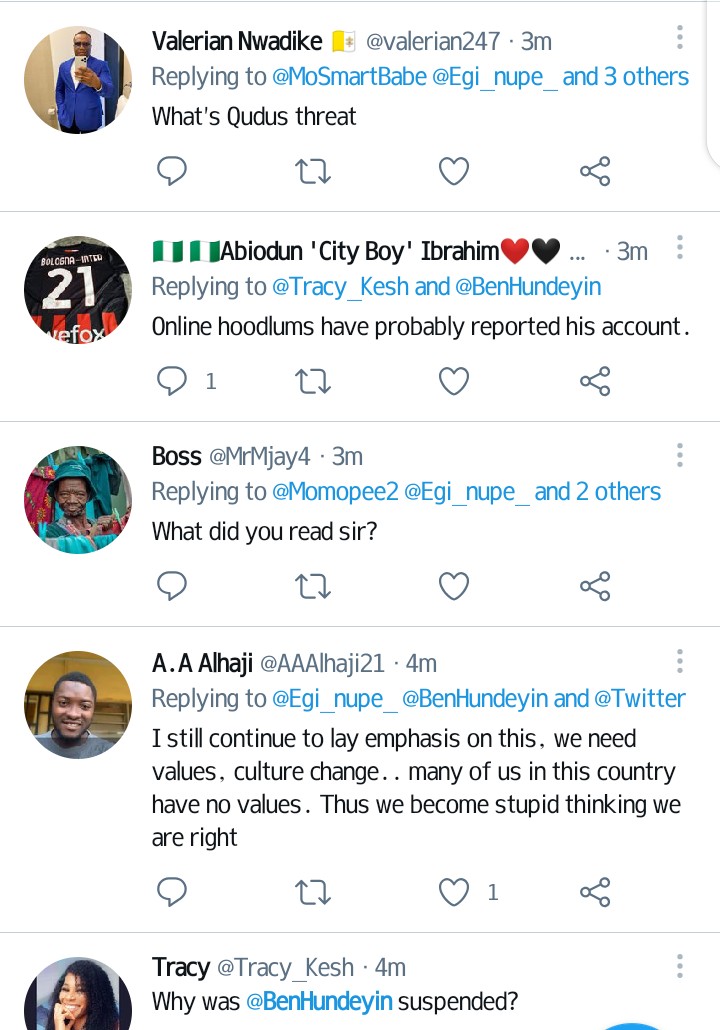Reply to 'What did you read sir?' tweet
This screenshot has height=1030, width=720.
pos(172,585)
